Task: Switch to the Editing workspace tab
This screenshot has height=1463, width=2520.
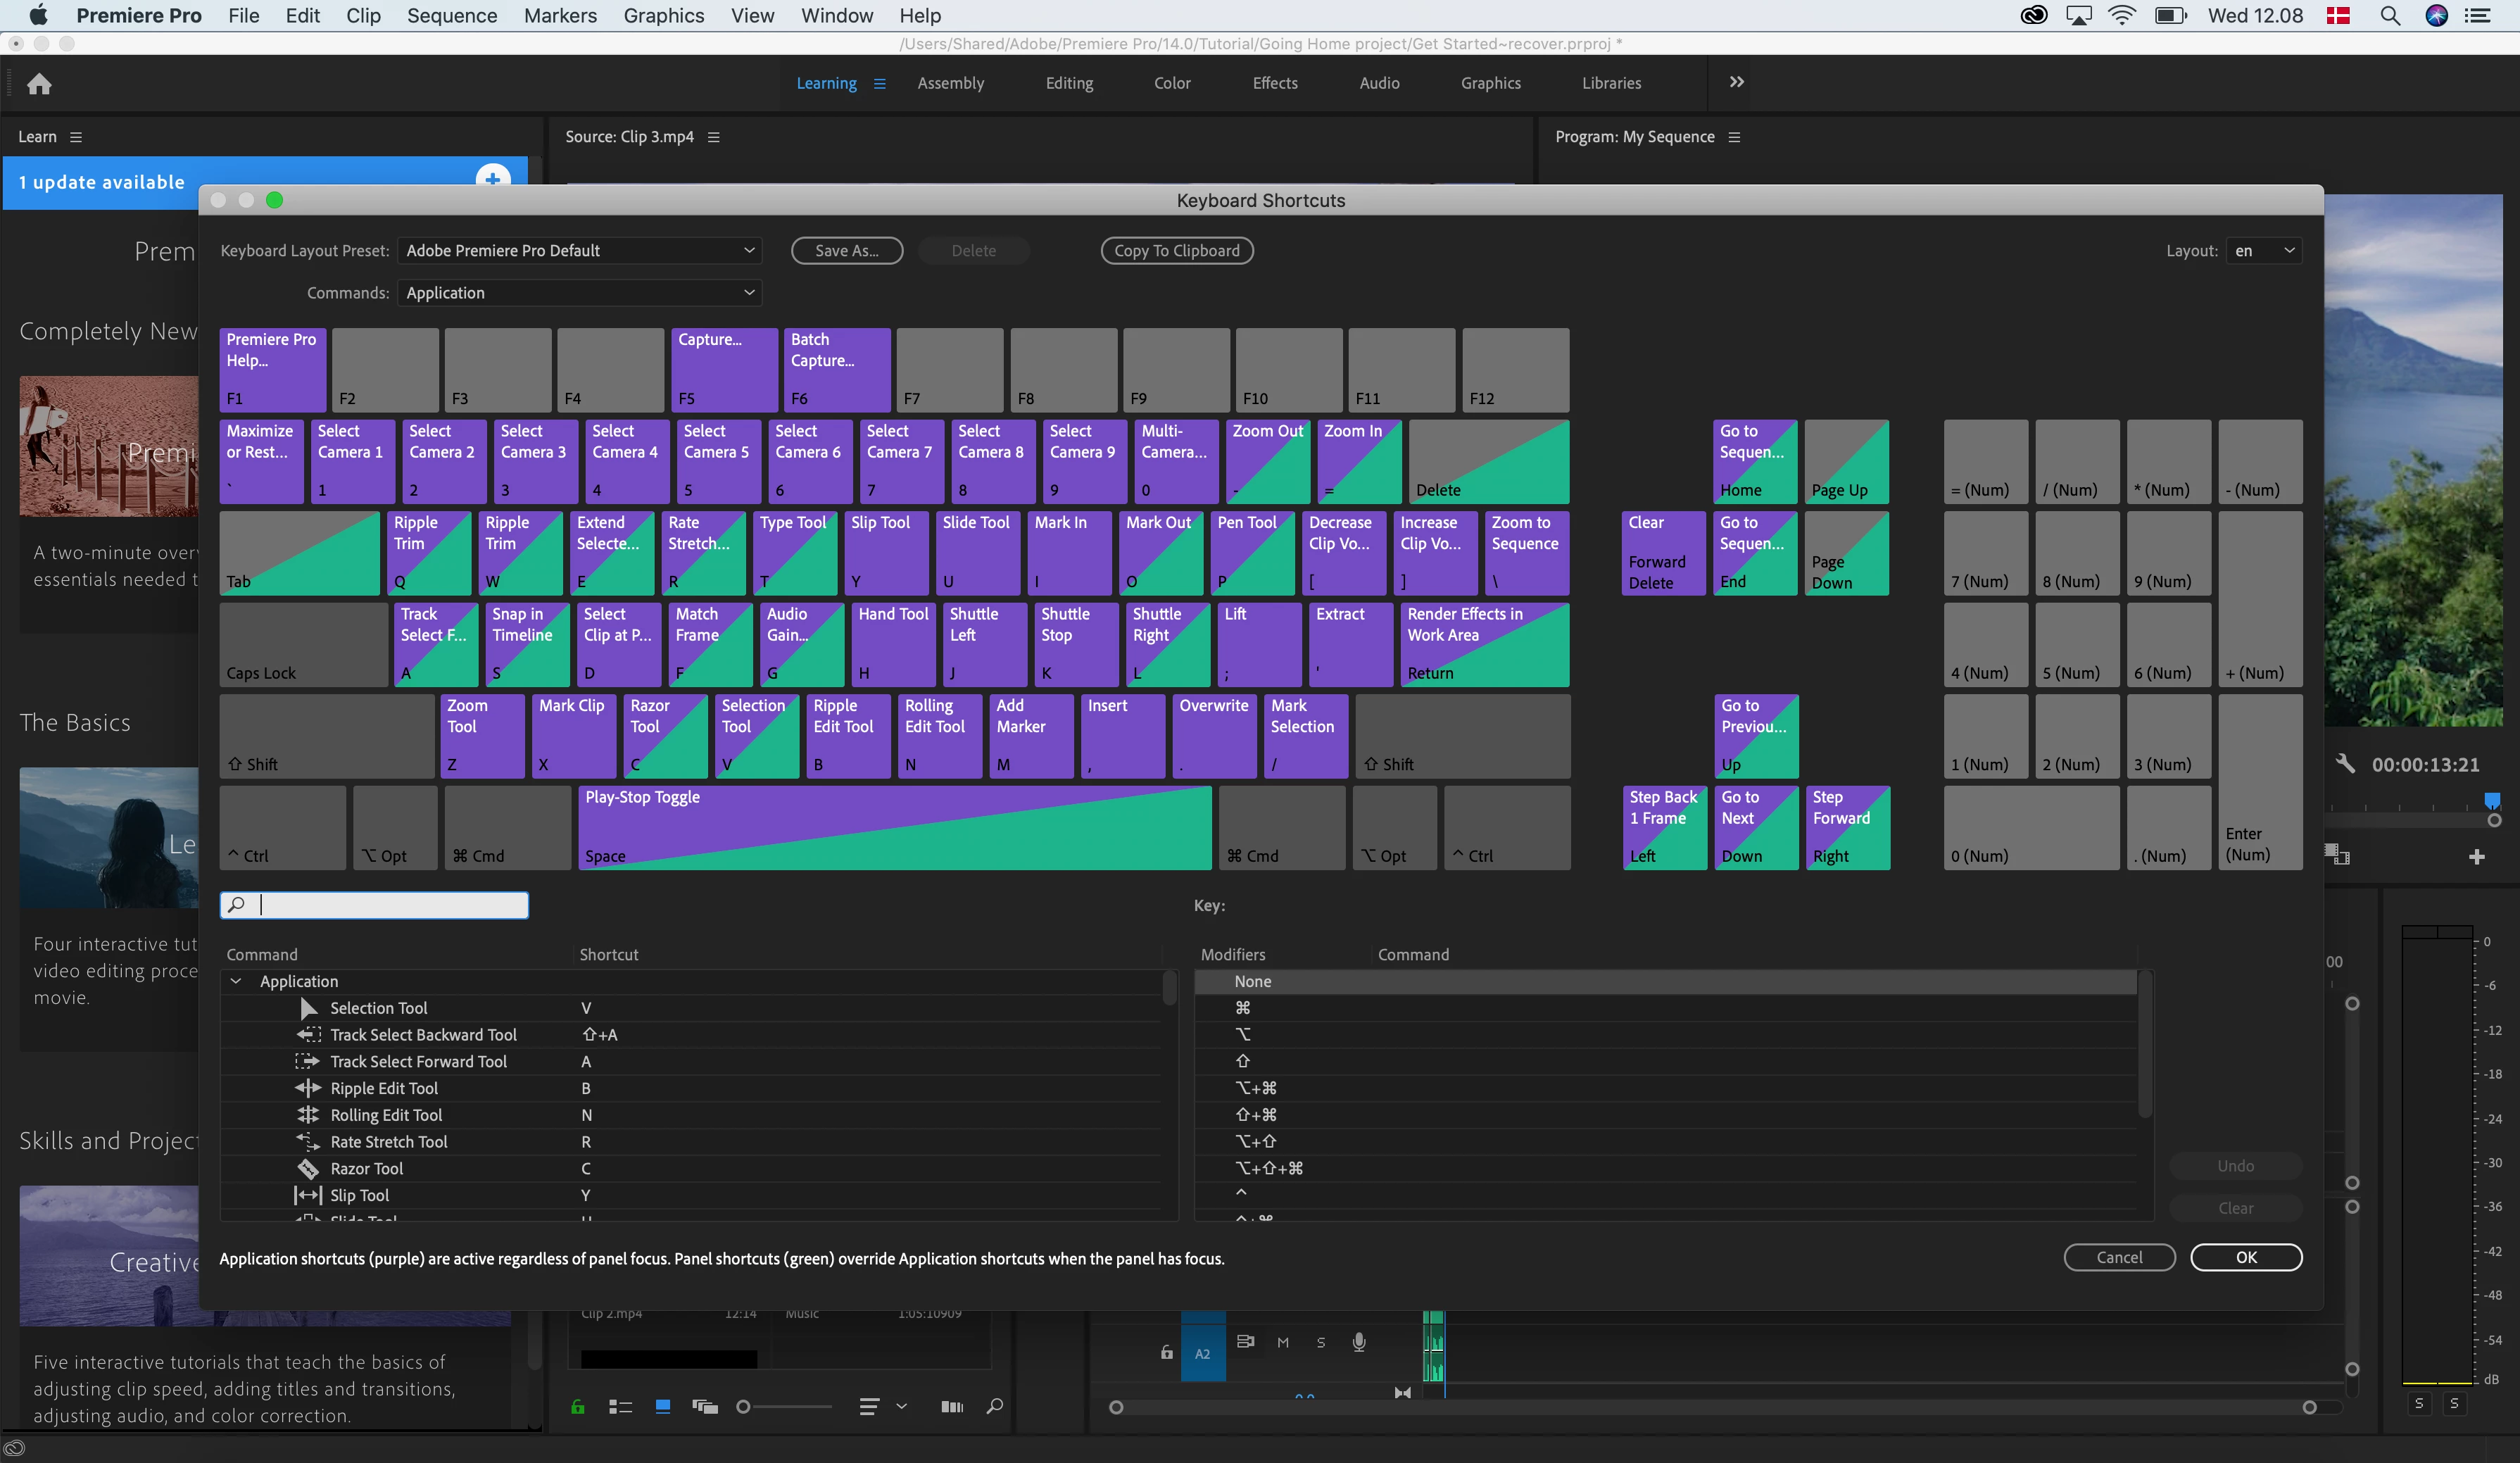Action: [1069, 83]
